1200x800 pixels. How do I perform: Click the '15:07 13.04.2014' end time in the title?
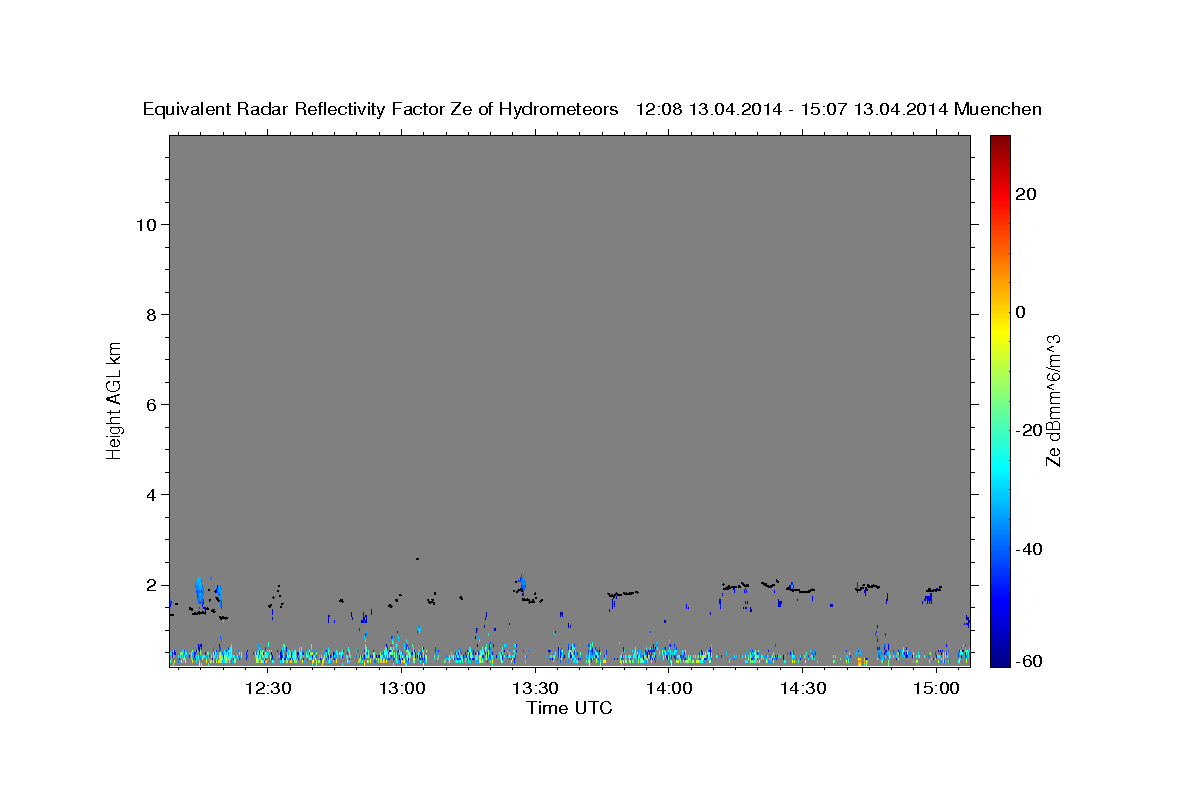874,109
